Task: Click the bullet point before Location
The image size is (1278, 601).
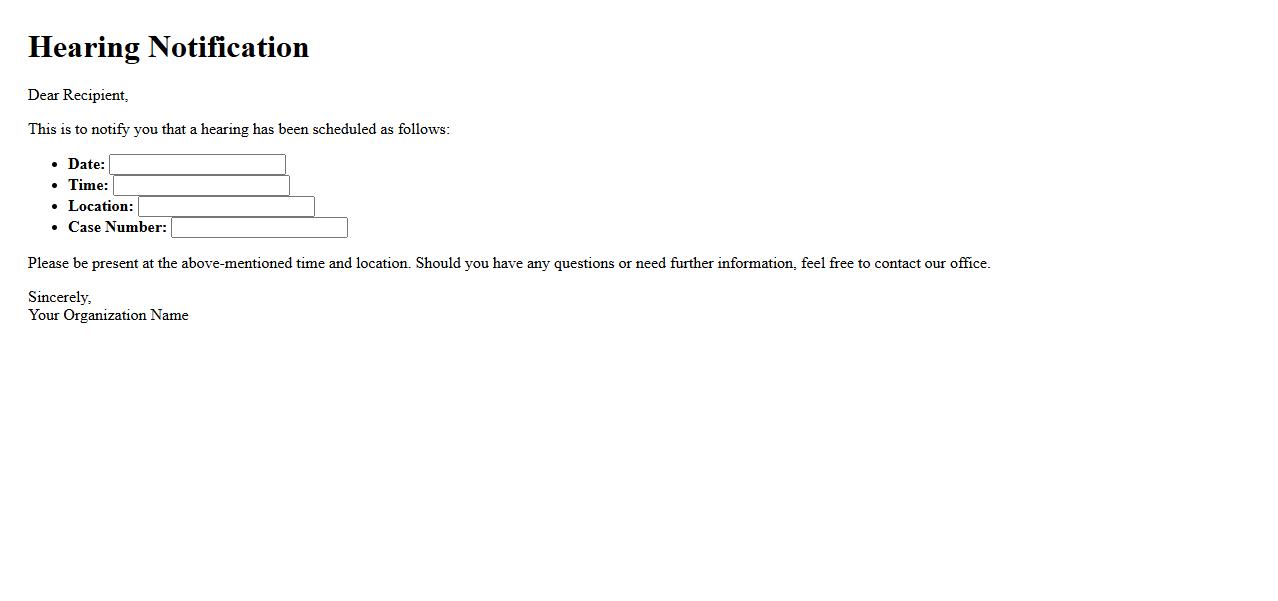Action: [54, 207]
